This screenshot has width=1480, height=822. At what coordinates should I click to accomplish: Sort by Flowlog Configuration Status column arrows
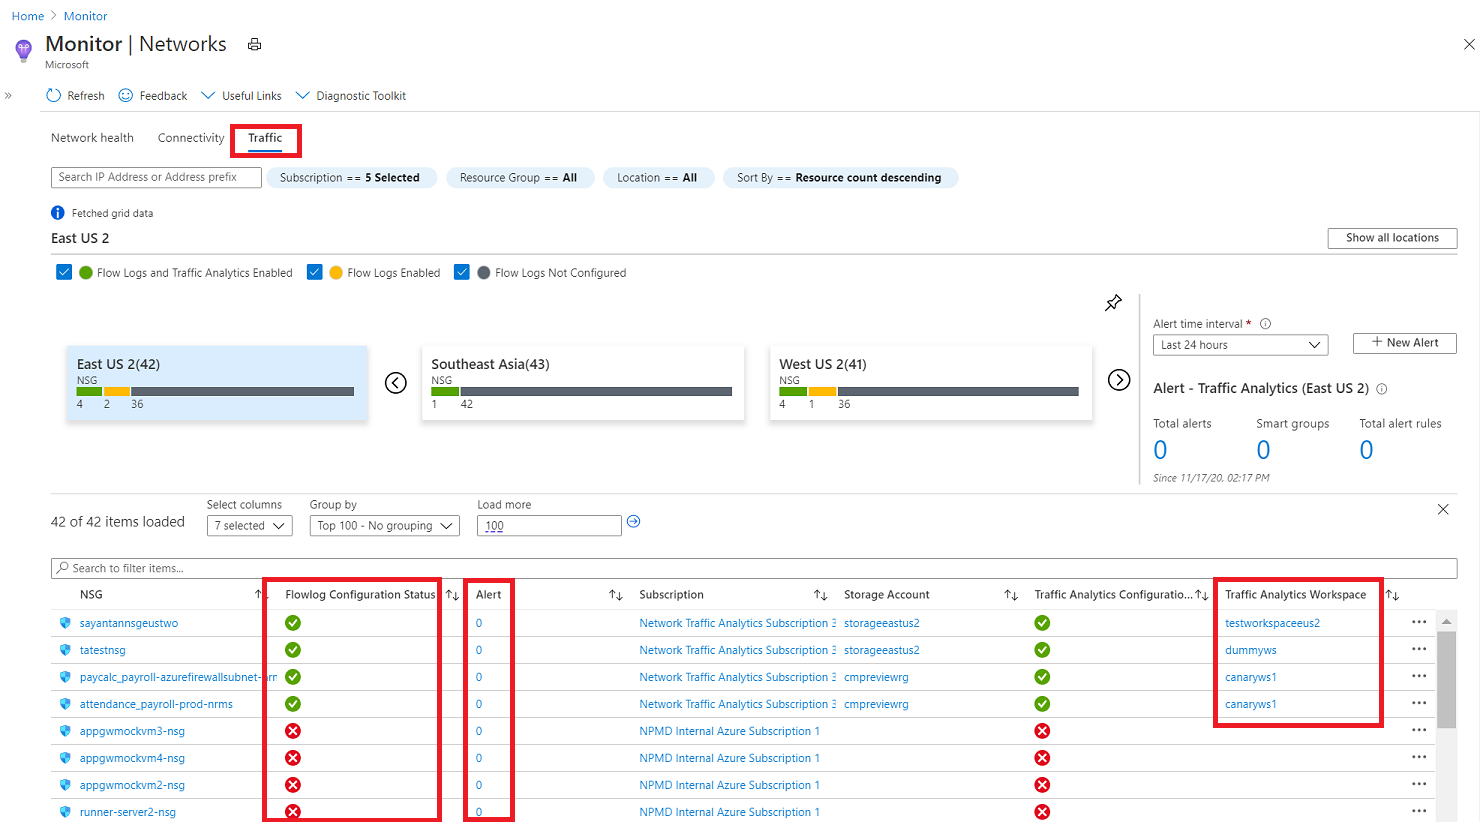pyautogui.click(x=452, y=595)
